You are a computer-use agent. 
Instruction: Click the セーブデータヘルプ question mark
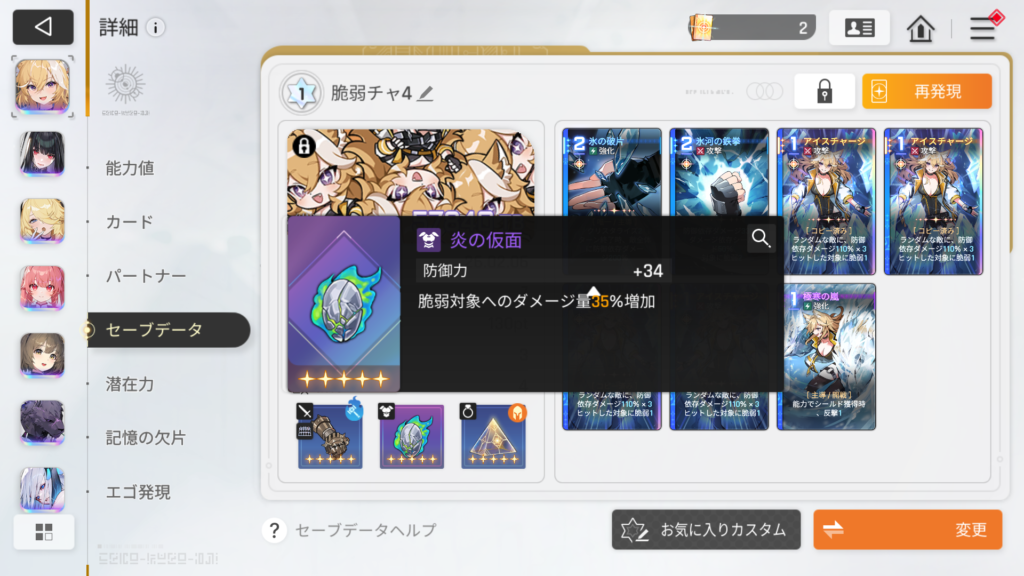(274, 530)
